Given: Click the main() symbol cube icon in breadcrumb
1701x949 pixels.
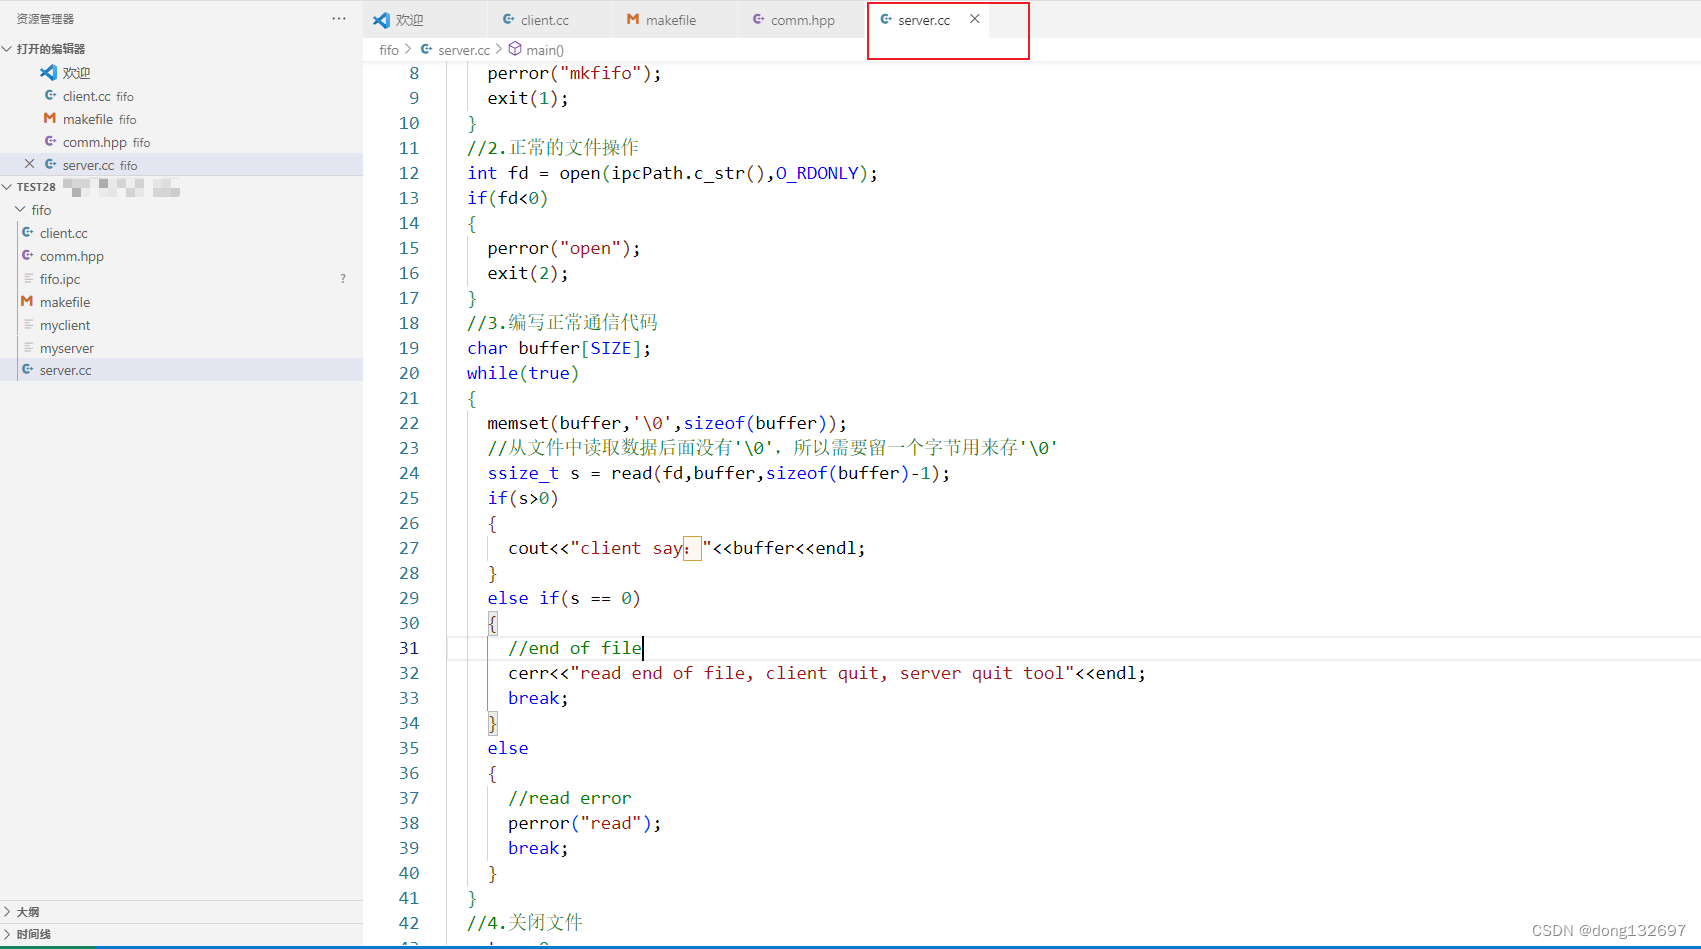Looking at the screenshot, I should click(x=515, y=49).
